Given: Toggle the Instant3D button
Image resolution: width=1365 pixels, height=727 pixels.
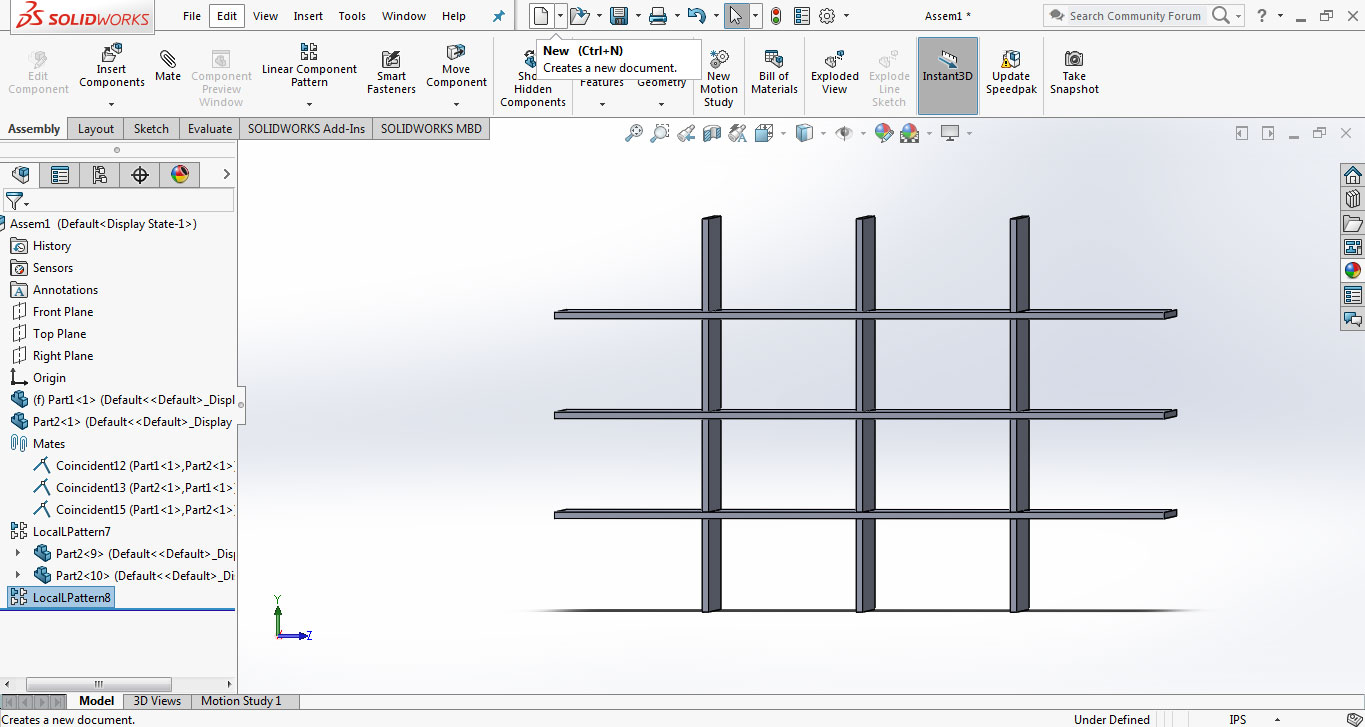Looking at the screenshot, I should pos(947,76).
